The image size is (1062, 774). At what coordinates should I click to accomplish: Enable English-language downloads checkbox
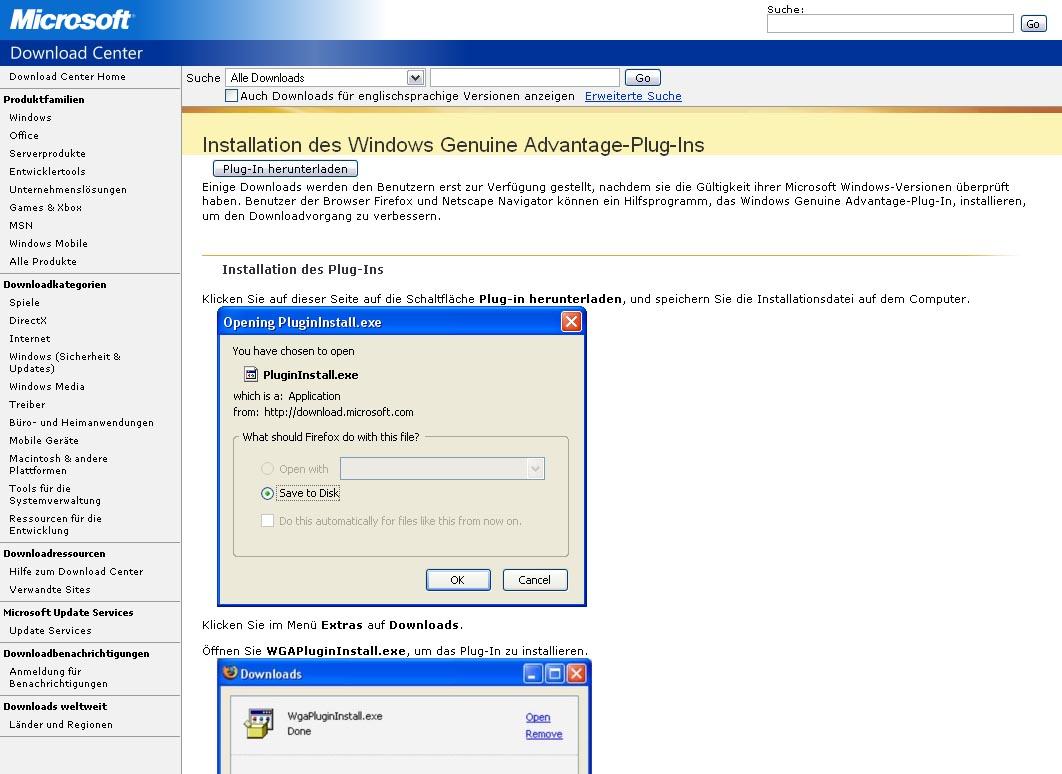(232, 96)
